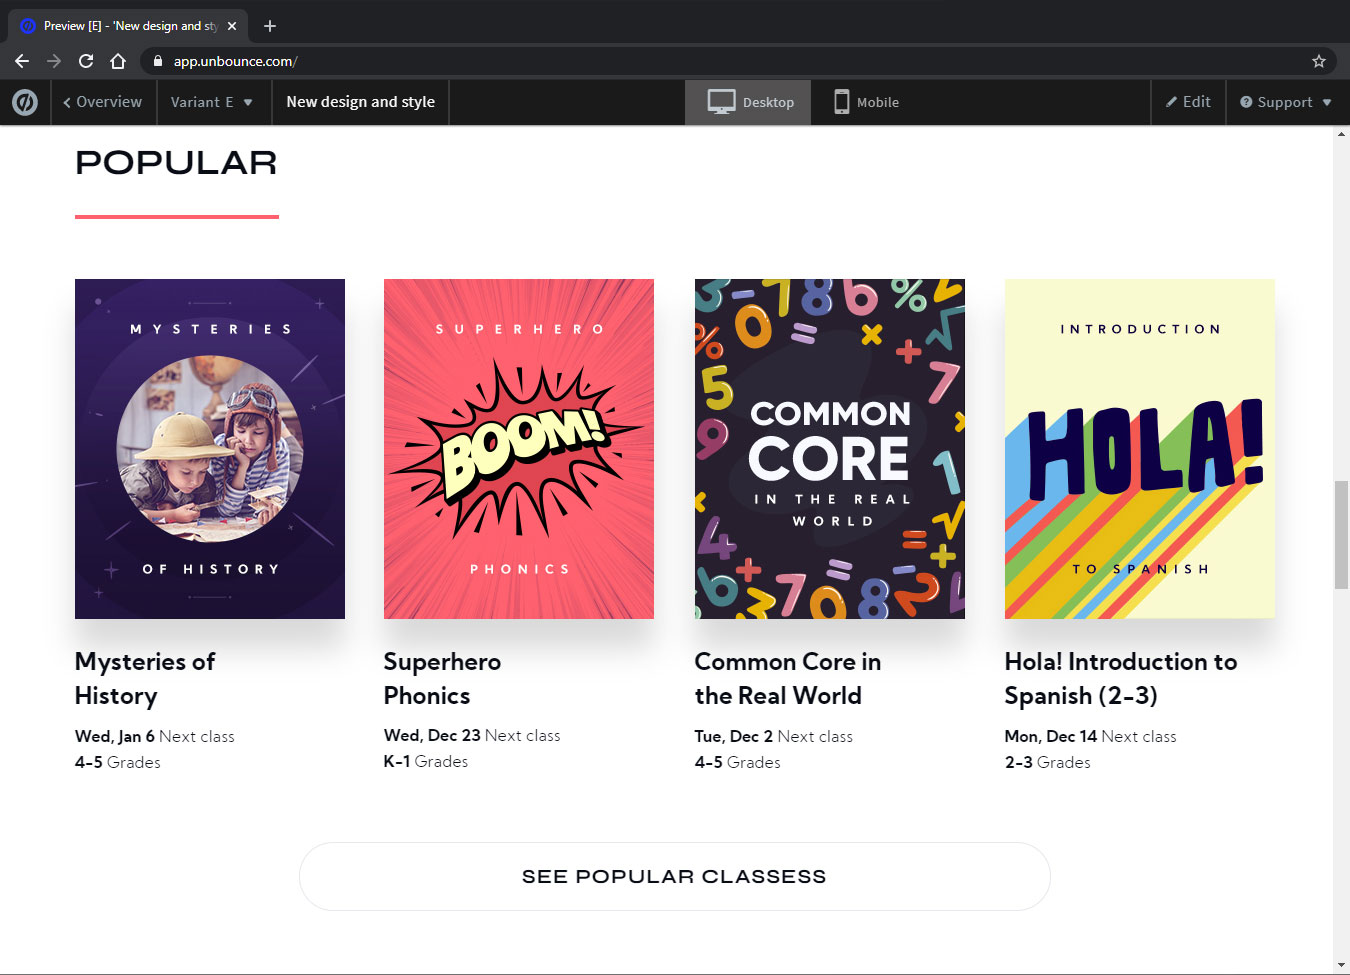Open the Superhero Phonics BOOM cover image

[x=519, y=449]
